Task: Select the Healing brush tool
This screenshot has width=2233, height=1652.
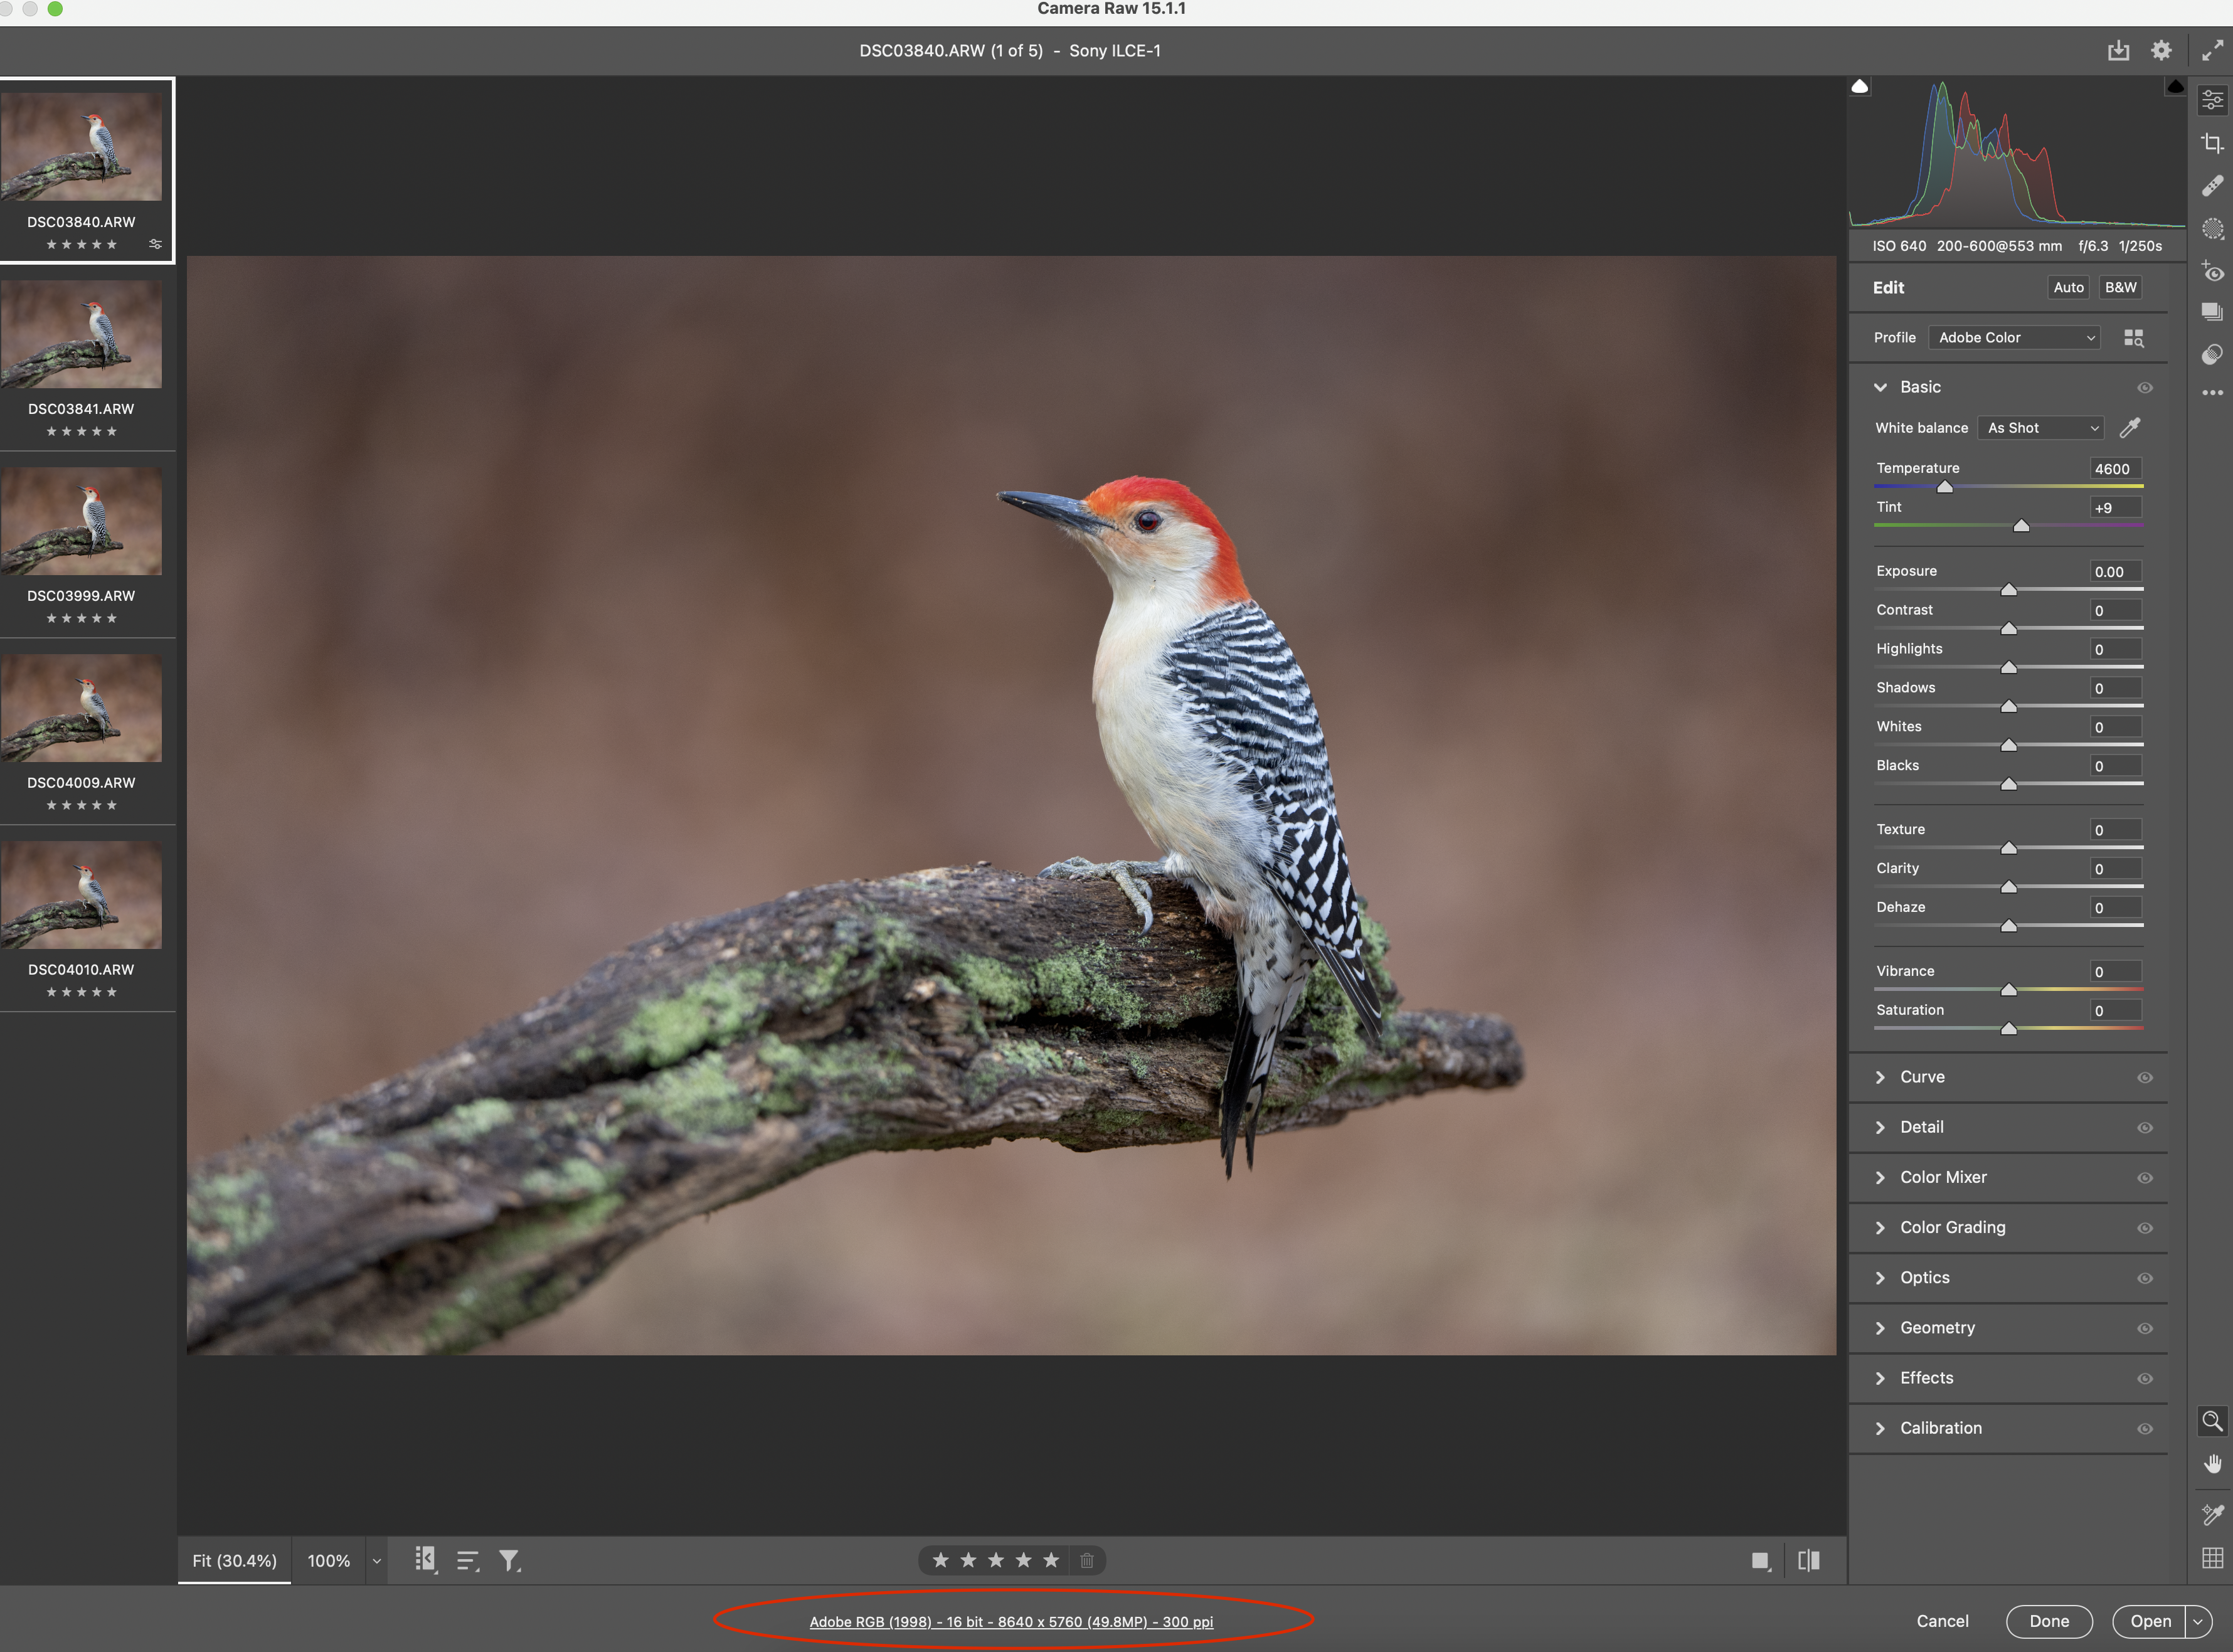Action: 2212,186
